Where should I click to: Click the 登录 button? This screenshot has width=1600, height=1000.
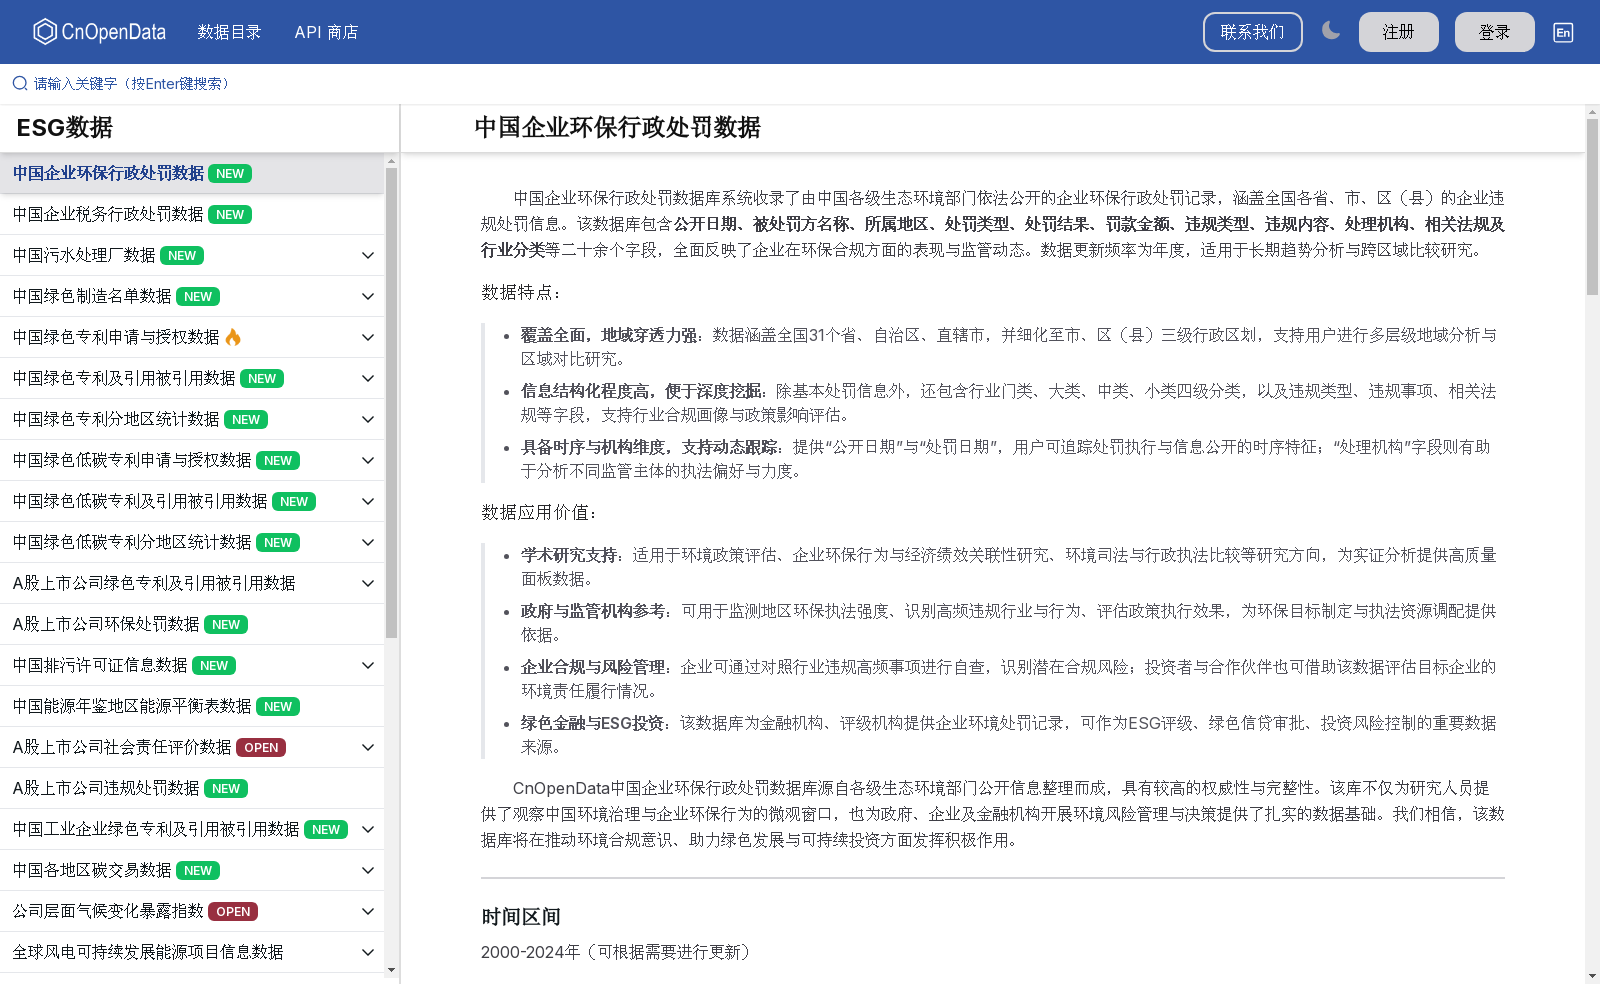pyautogui.click(x=1495, y=32)
